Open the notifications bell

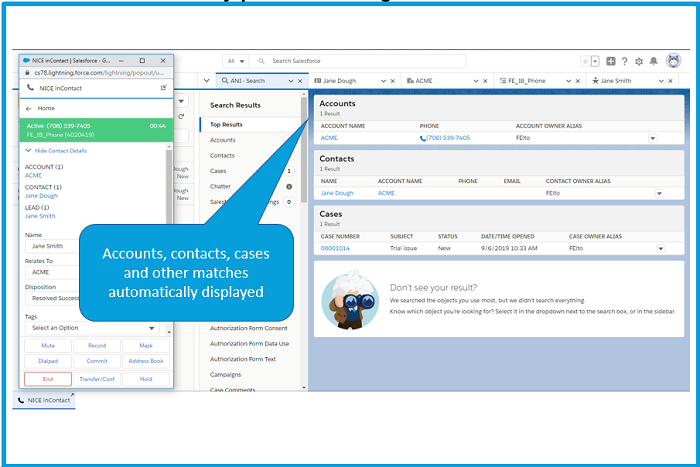[654, 62]
